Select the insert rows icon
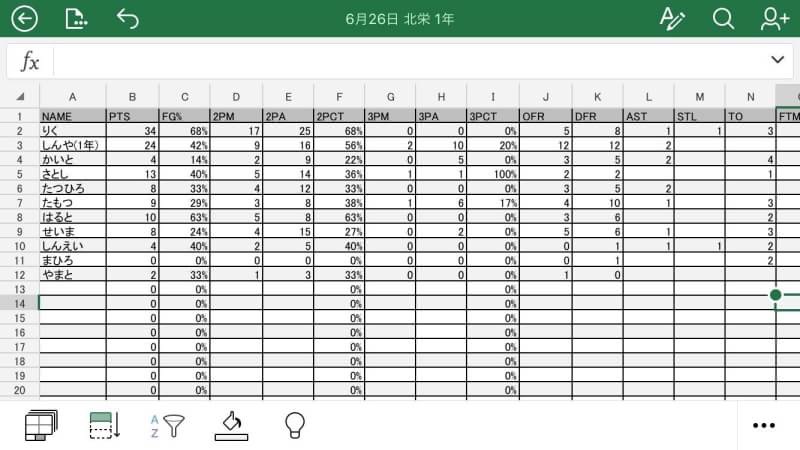This screenshot has width=800, height=450. tap(105, 425)
